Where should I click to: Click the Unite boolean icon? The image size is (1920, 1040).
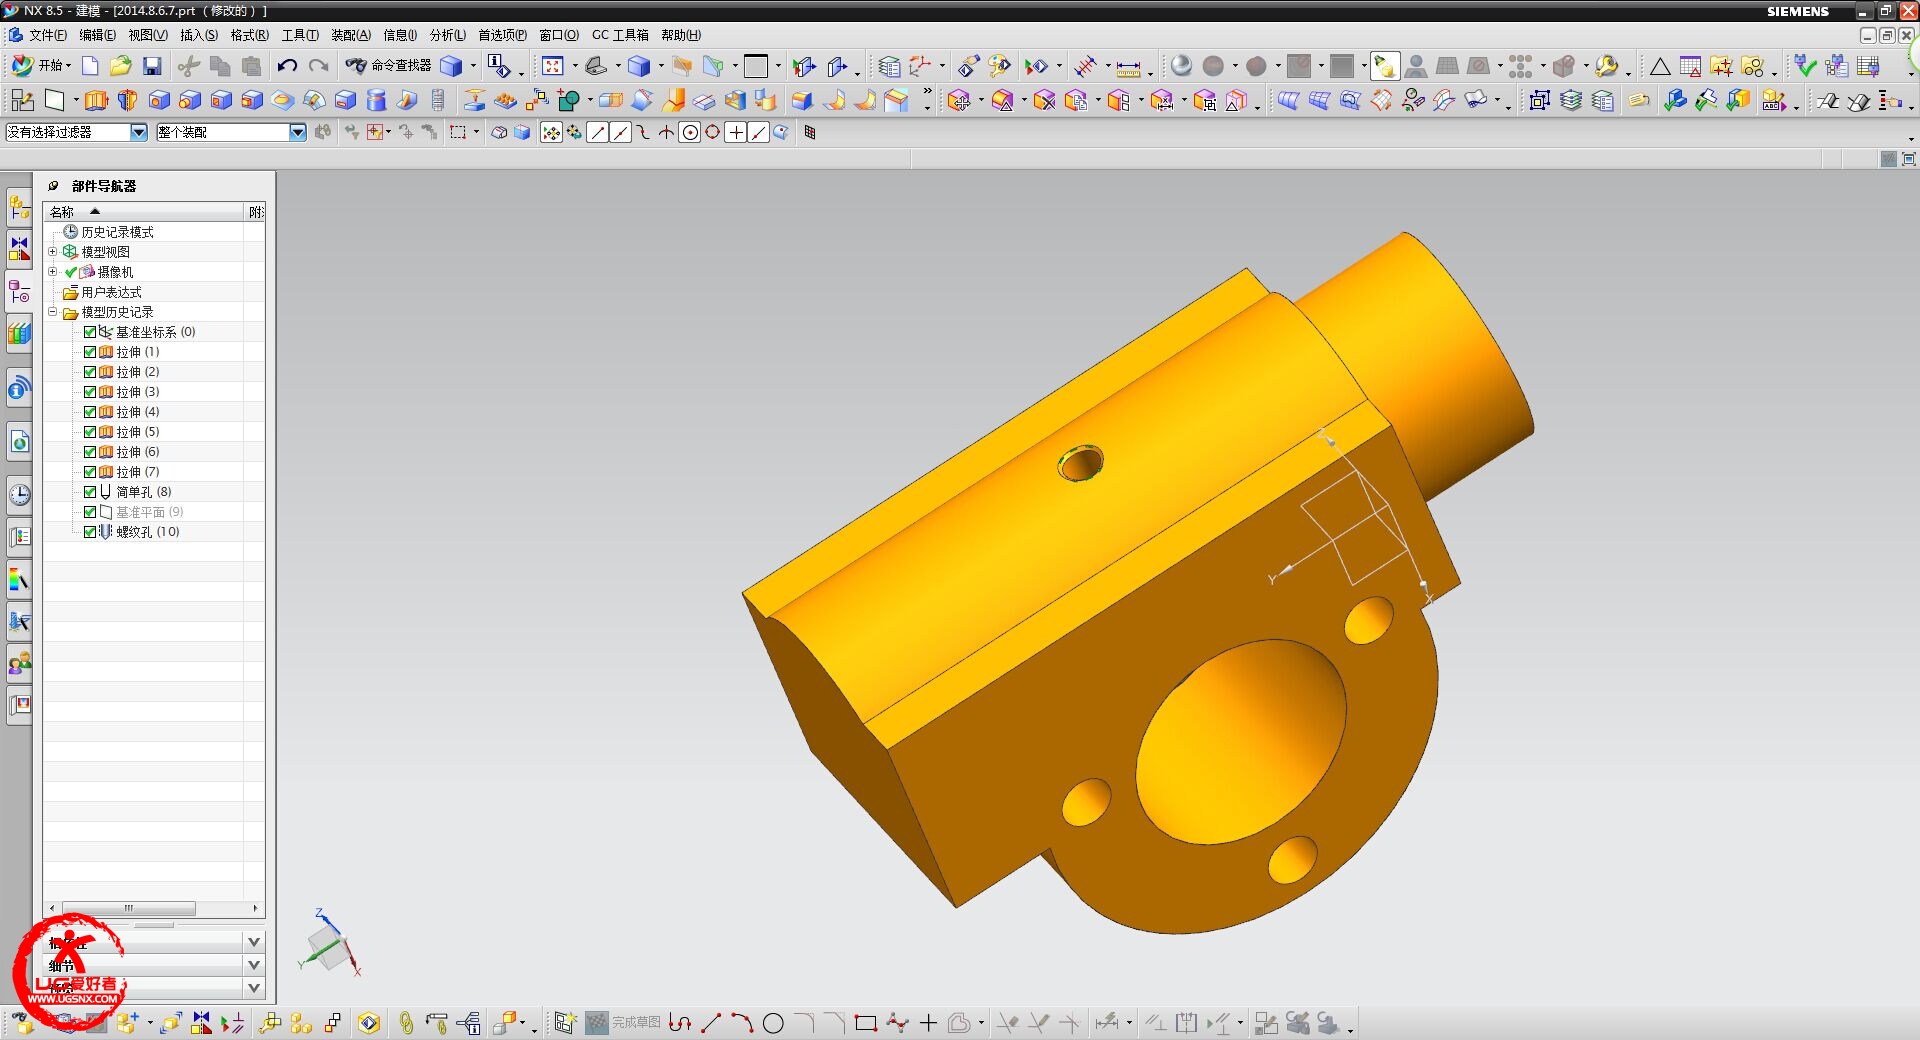(568, 100)
